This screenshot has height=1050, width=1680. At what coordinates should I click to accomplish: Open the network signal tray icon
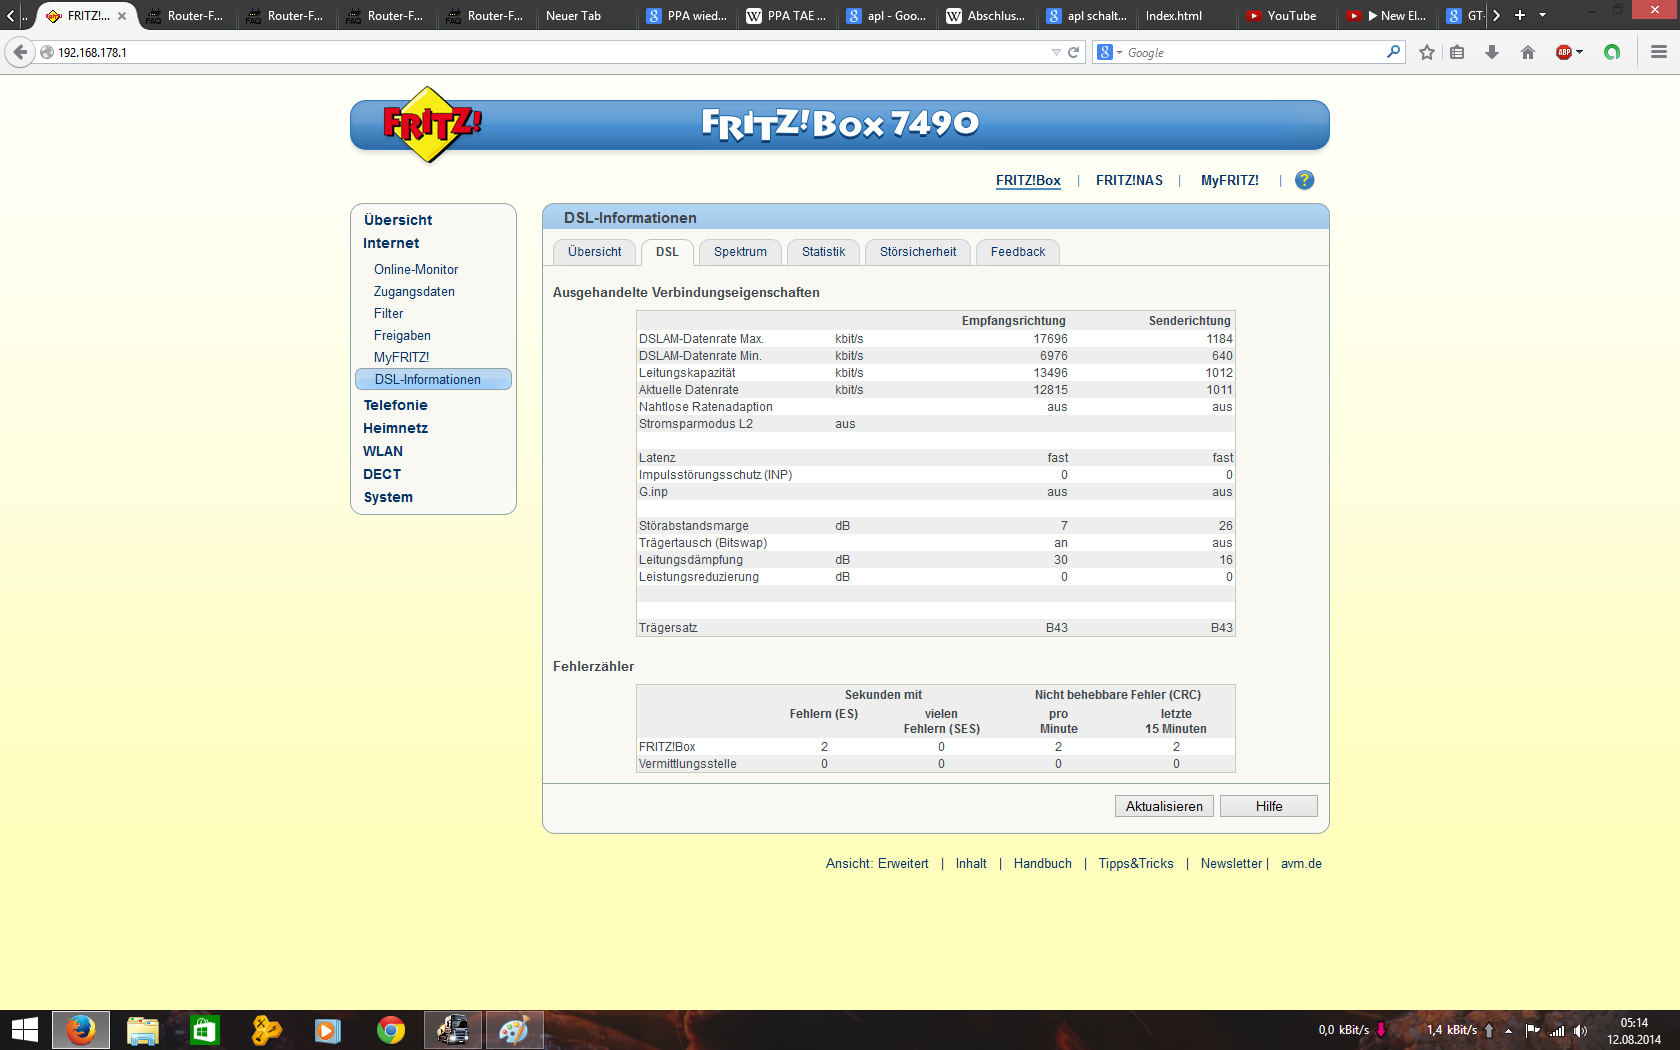click(x=1557, y=1030)
